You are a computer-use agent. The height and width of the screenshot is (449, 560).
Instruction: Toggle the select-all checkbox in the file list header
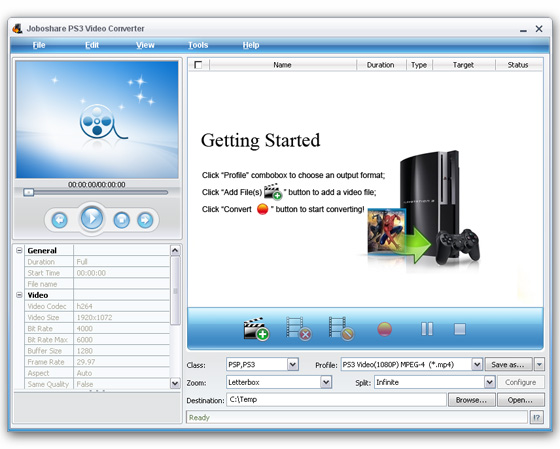[198, 65]
